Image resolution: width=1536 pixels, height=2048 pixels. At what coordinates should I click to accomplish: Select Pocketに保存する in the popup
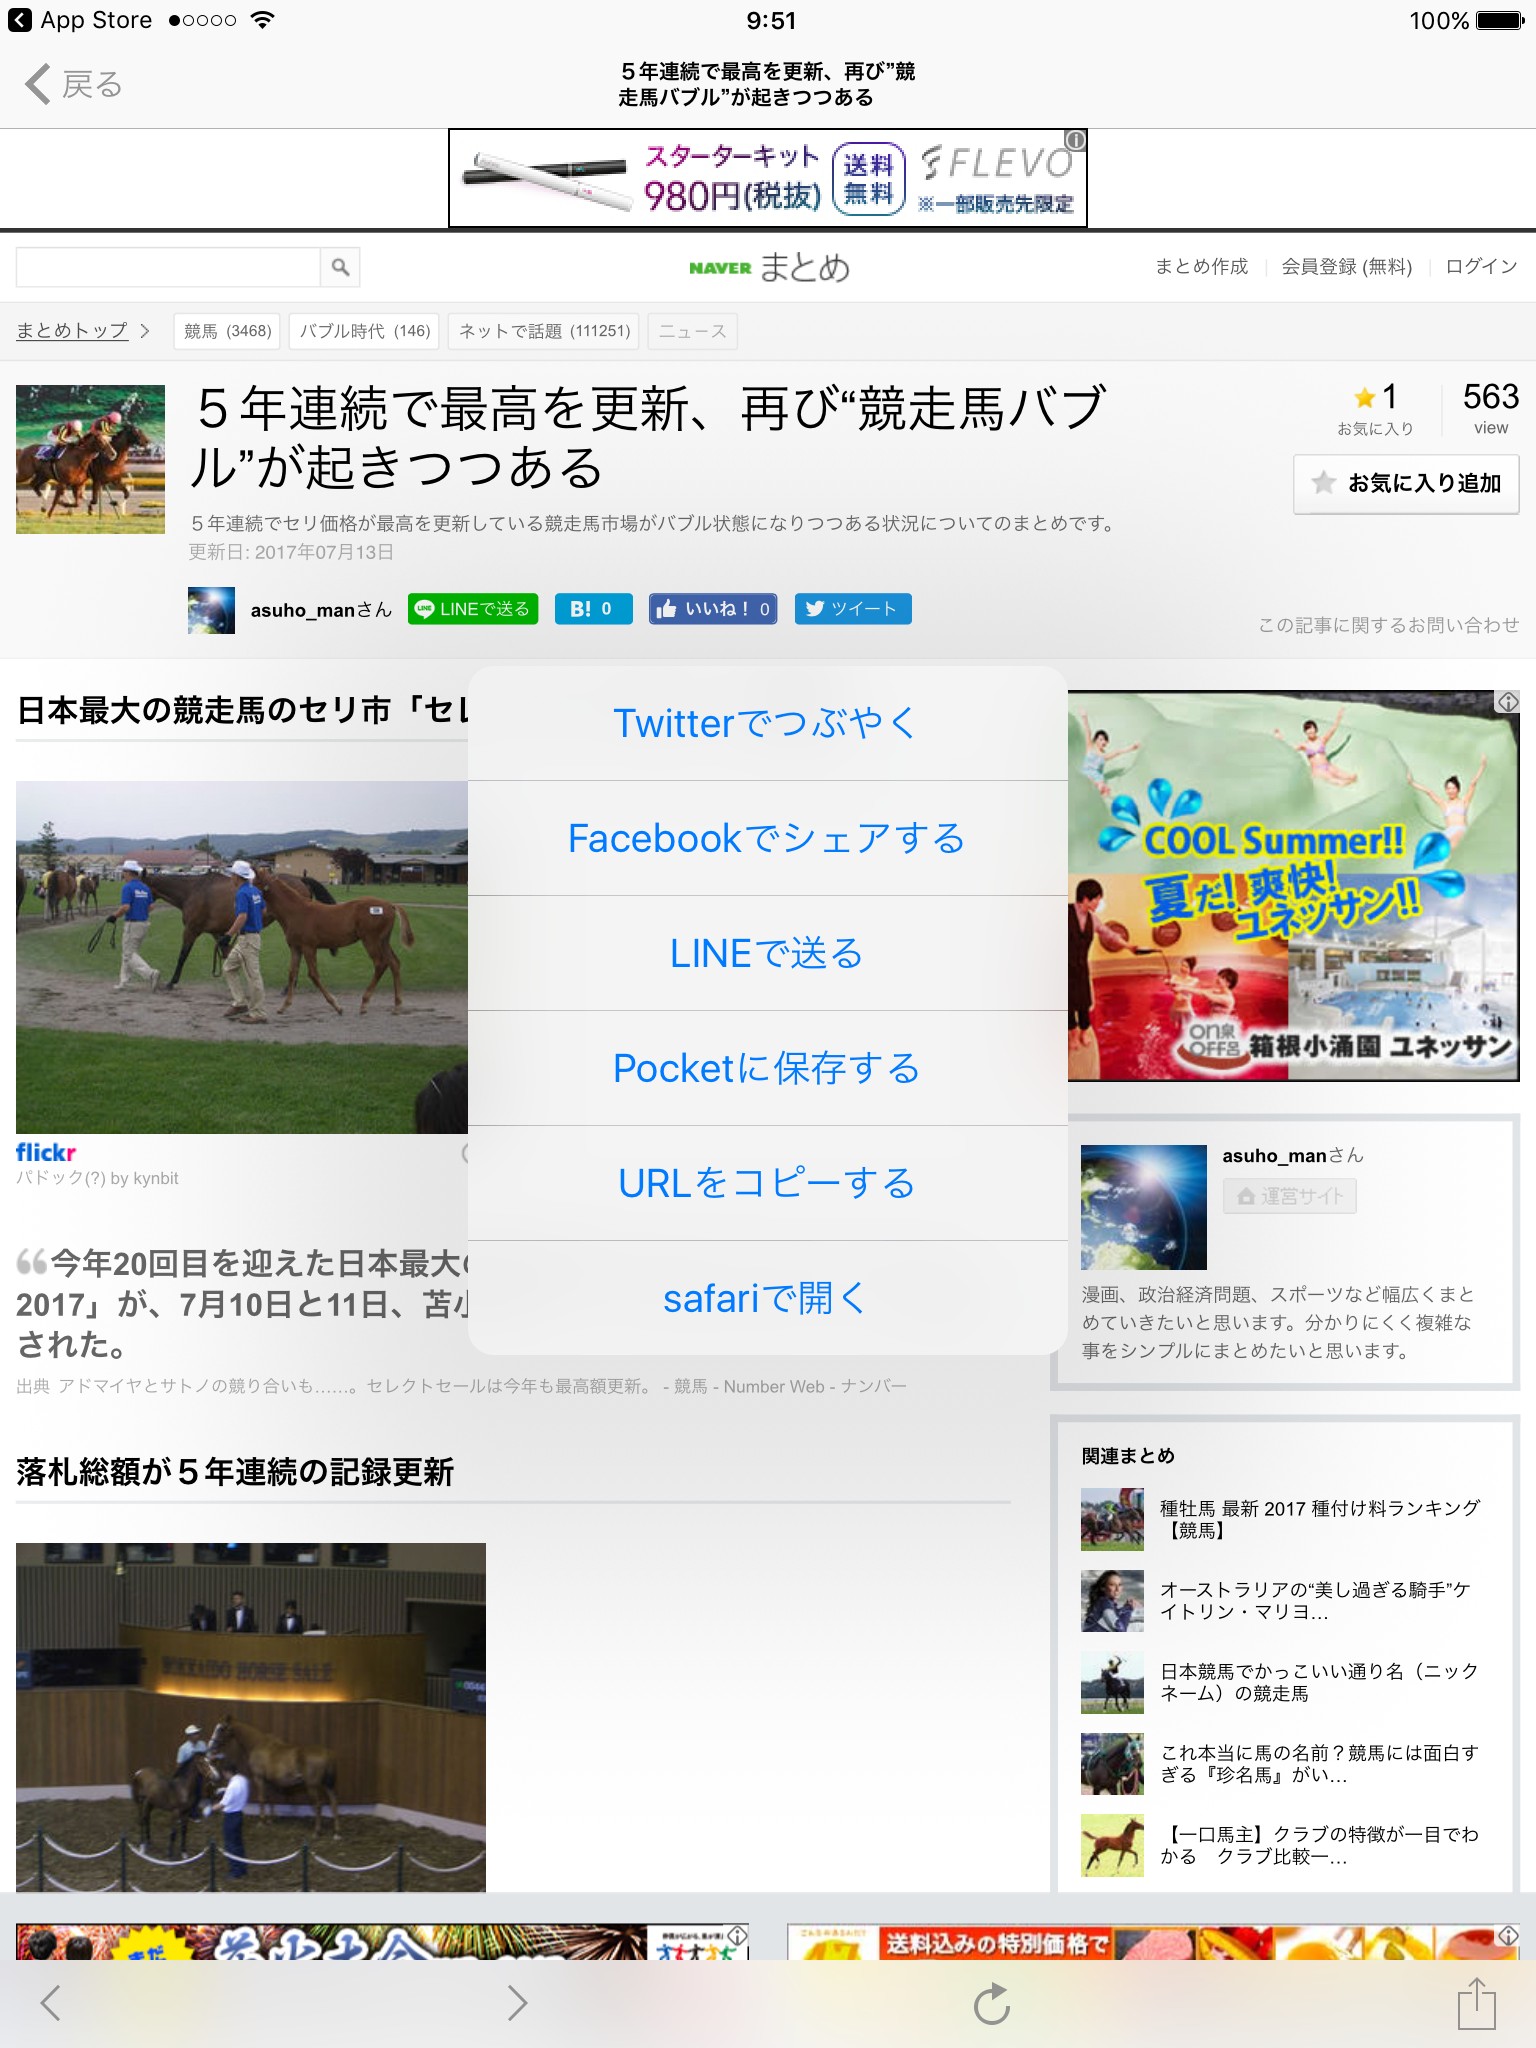[767, 1068]
